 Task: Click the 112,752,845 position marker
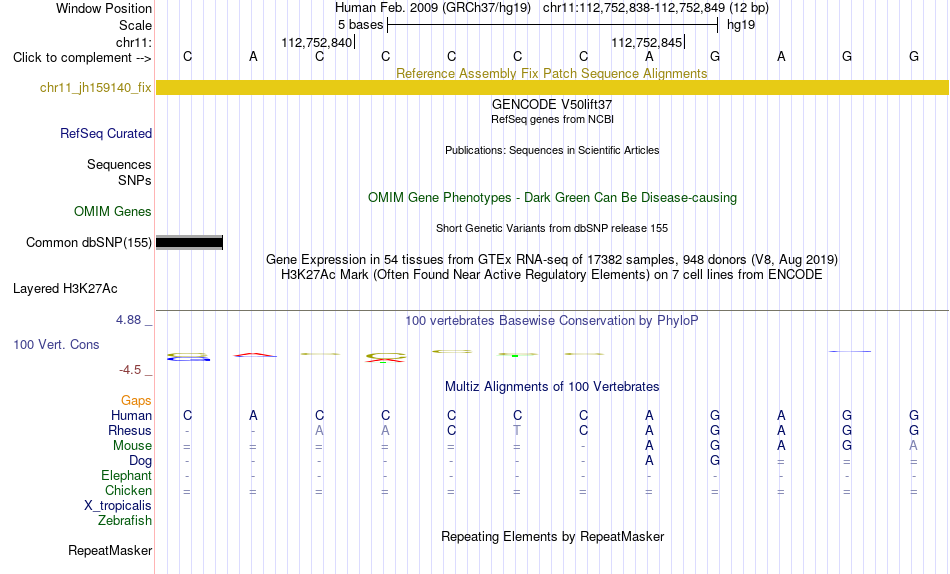tap(646, 42)
